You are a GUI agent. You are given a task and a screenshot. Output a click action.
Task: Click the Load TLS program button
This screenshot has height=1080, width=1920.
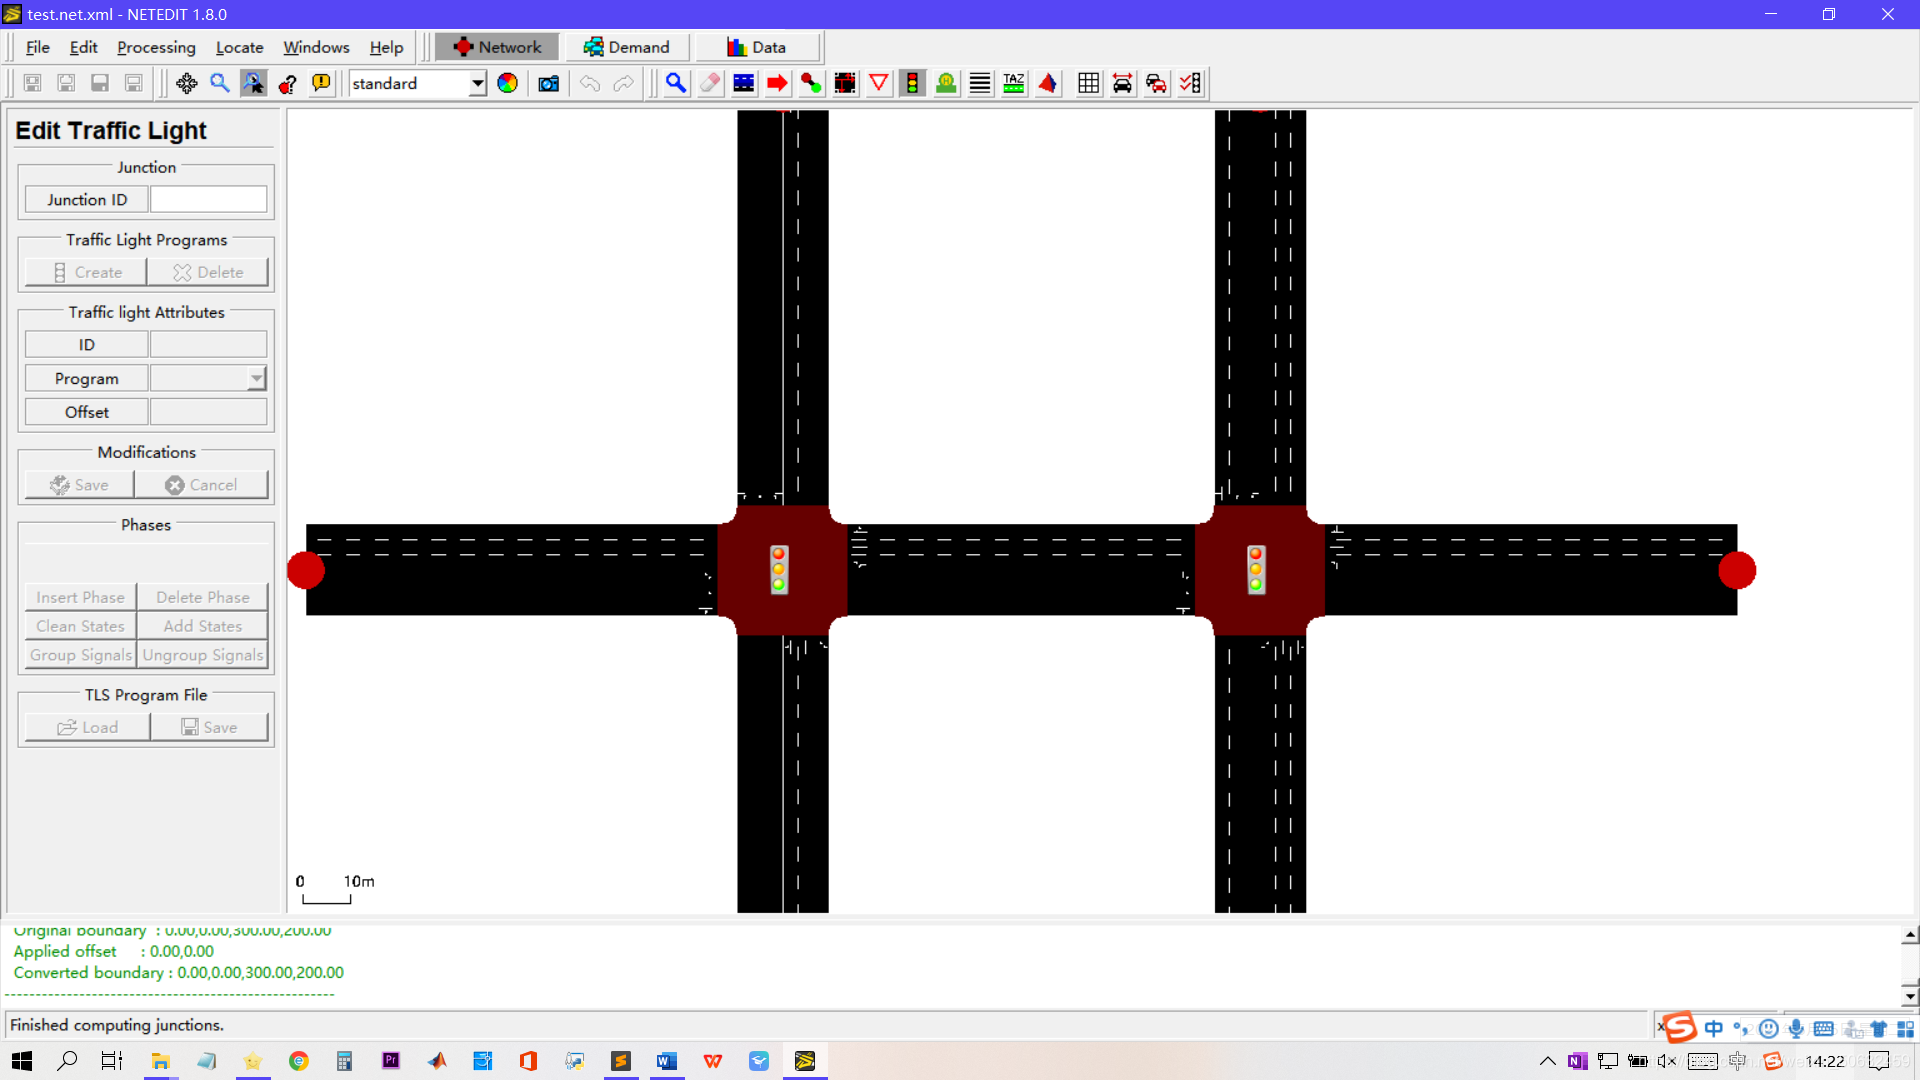click(x=88, y=727)
